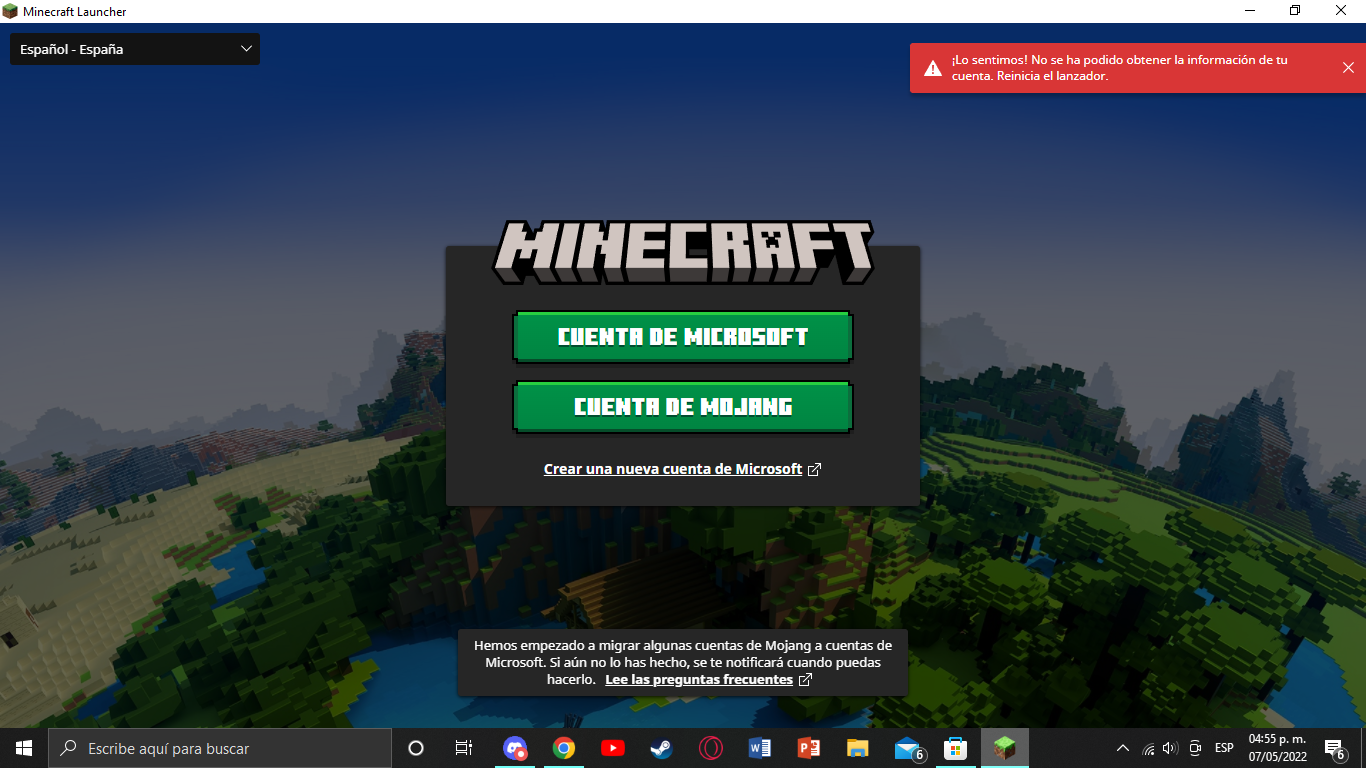Launch Opera browser from the taskbar
This screenshot has height=768, width=1366.
pos(711,748)
